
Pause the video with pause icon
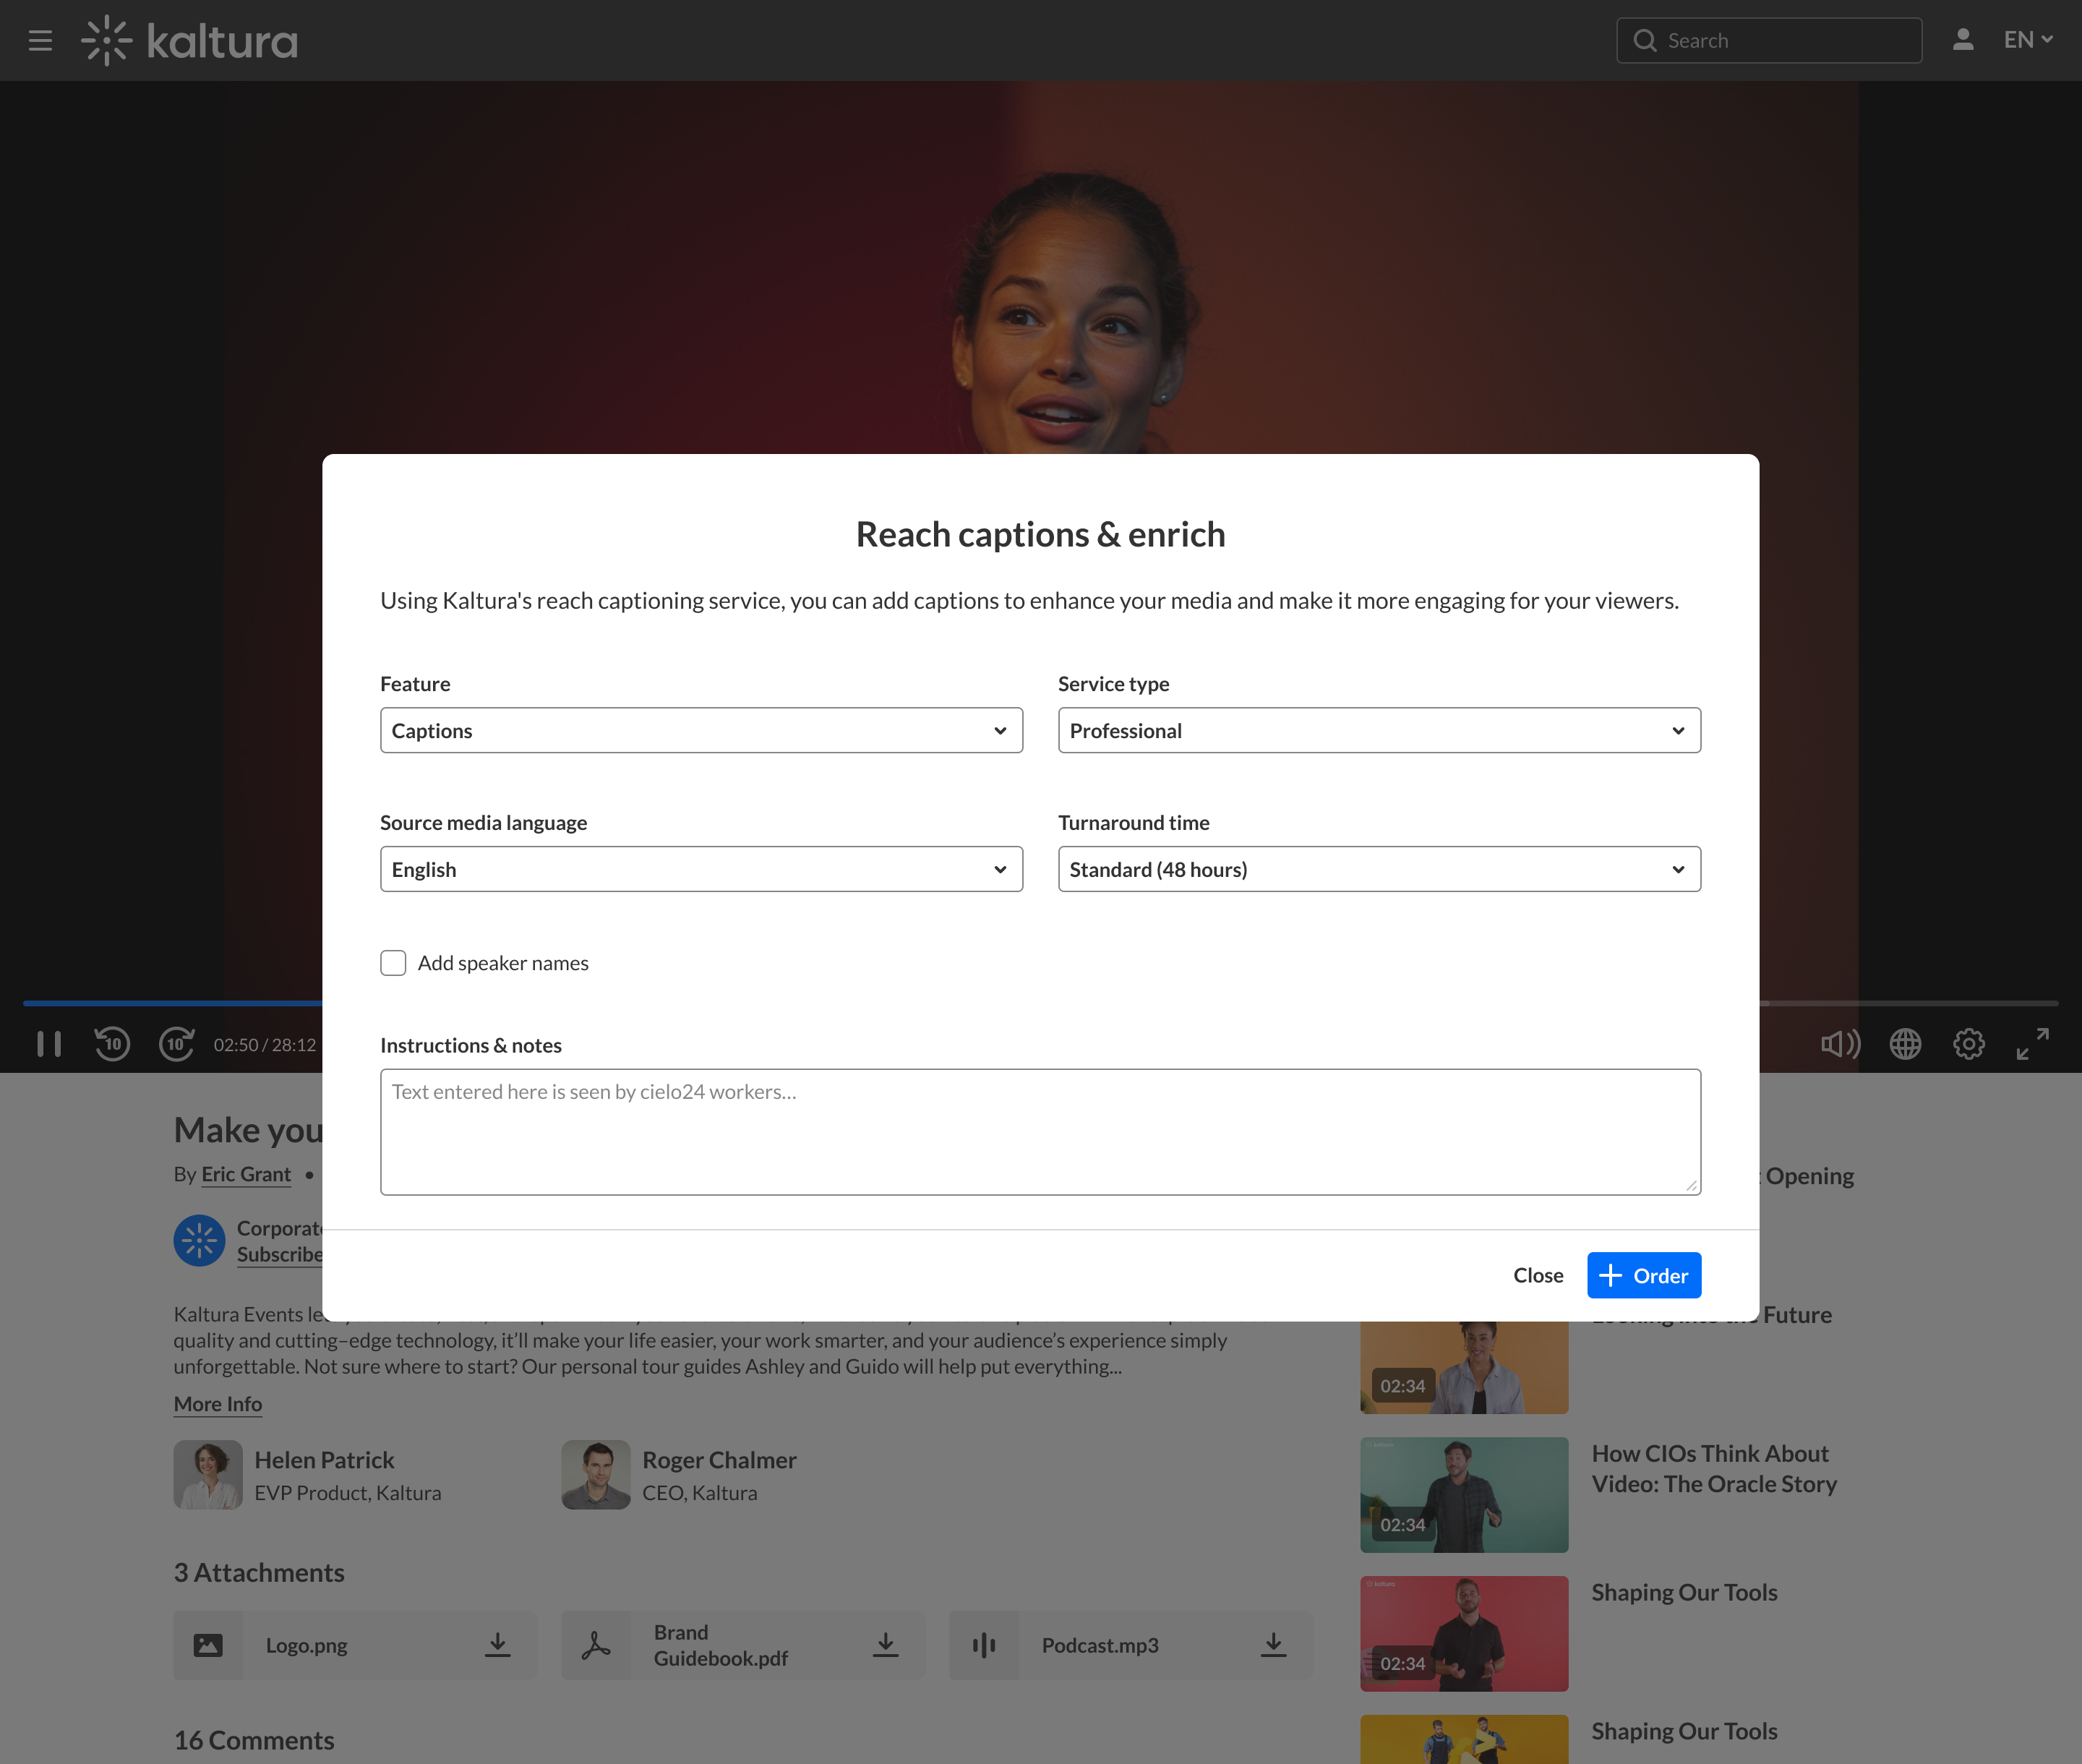pyautogui.click(x=49, y=1044)
